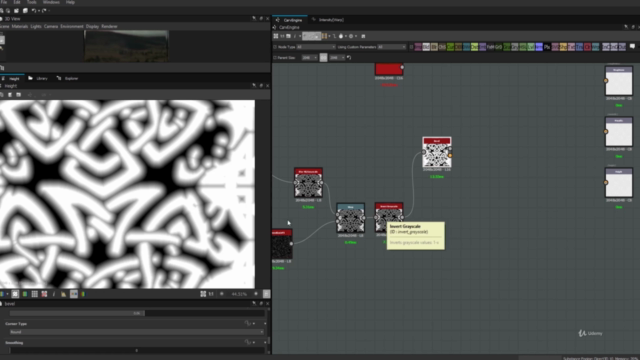640x360 pixels.
Task: Open the 3D View Display menu
Action: tap(92, 26)
